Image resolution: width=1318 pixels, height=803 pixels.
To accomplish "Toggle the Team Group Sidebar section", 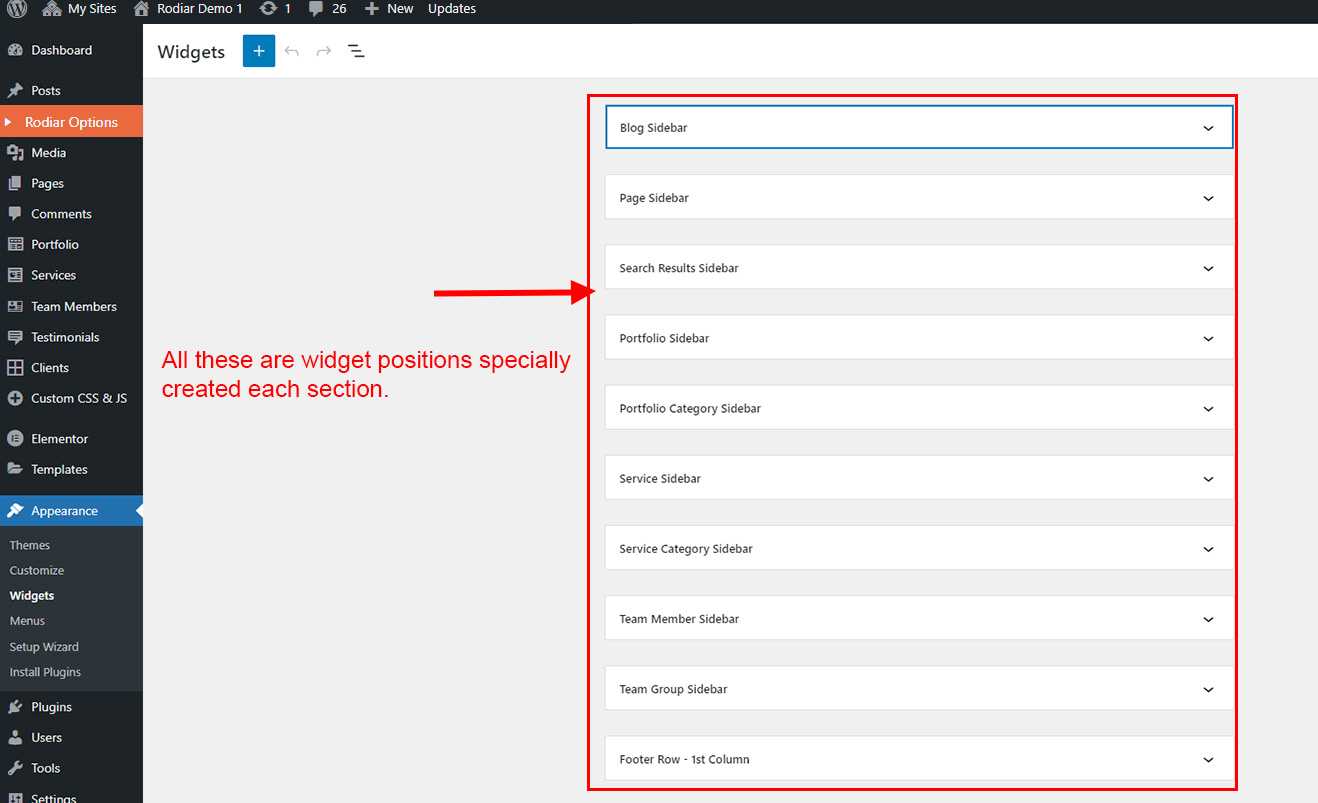I will pos(1208,689).
